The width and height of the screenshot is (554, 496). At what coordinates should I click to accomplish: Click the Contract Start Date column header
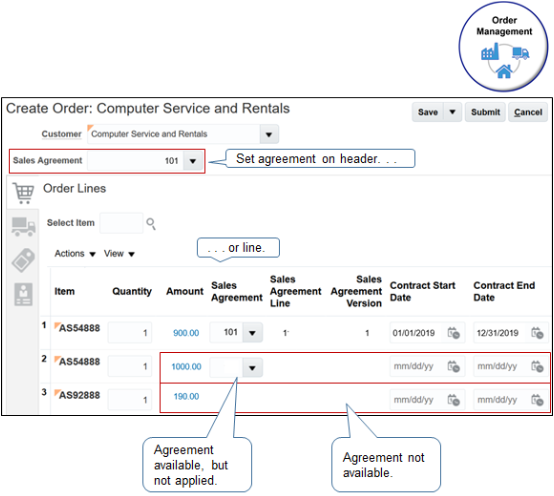click(422, 291)
